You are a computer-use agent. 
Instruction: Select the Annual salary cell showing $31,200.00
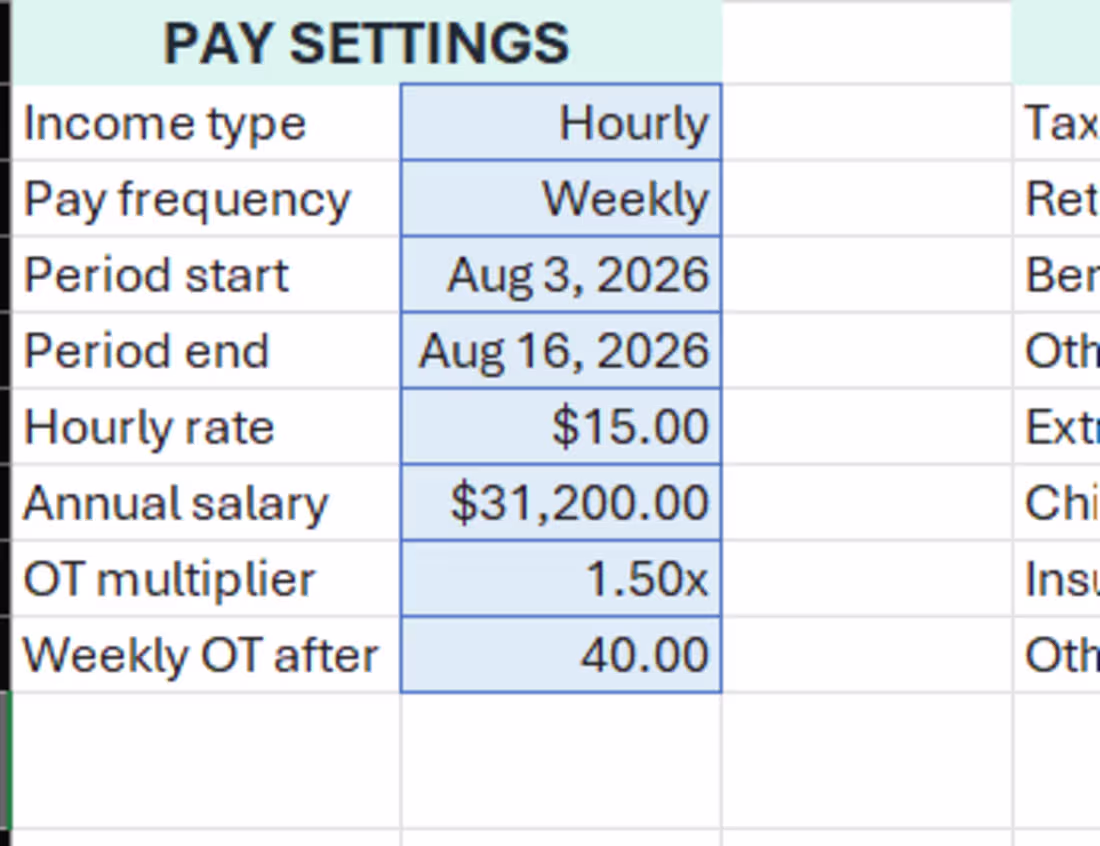point(561,502)
